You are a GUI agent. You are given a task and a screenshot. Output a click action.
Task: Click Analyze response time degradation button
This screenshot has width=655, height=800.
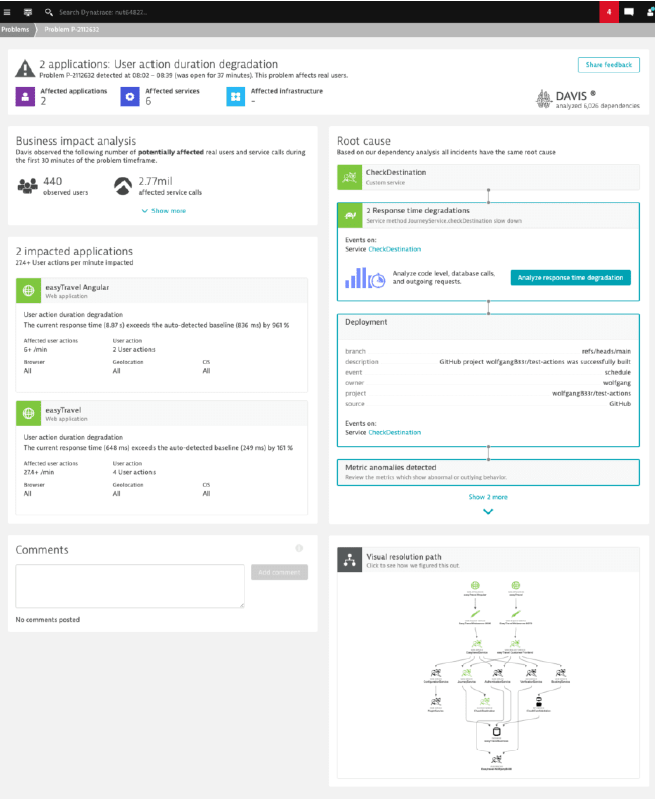tap(570, 278)
